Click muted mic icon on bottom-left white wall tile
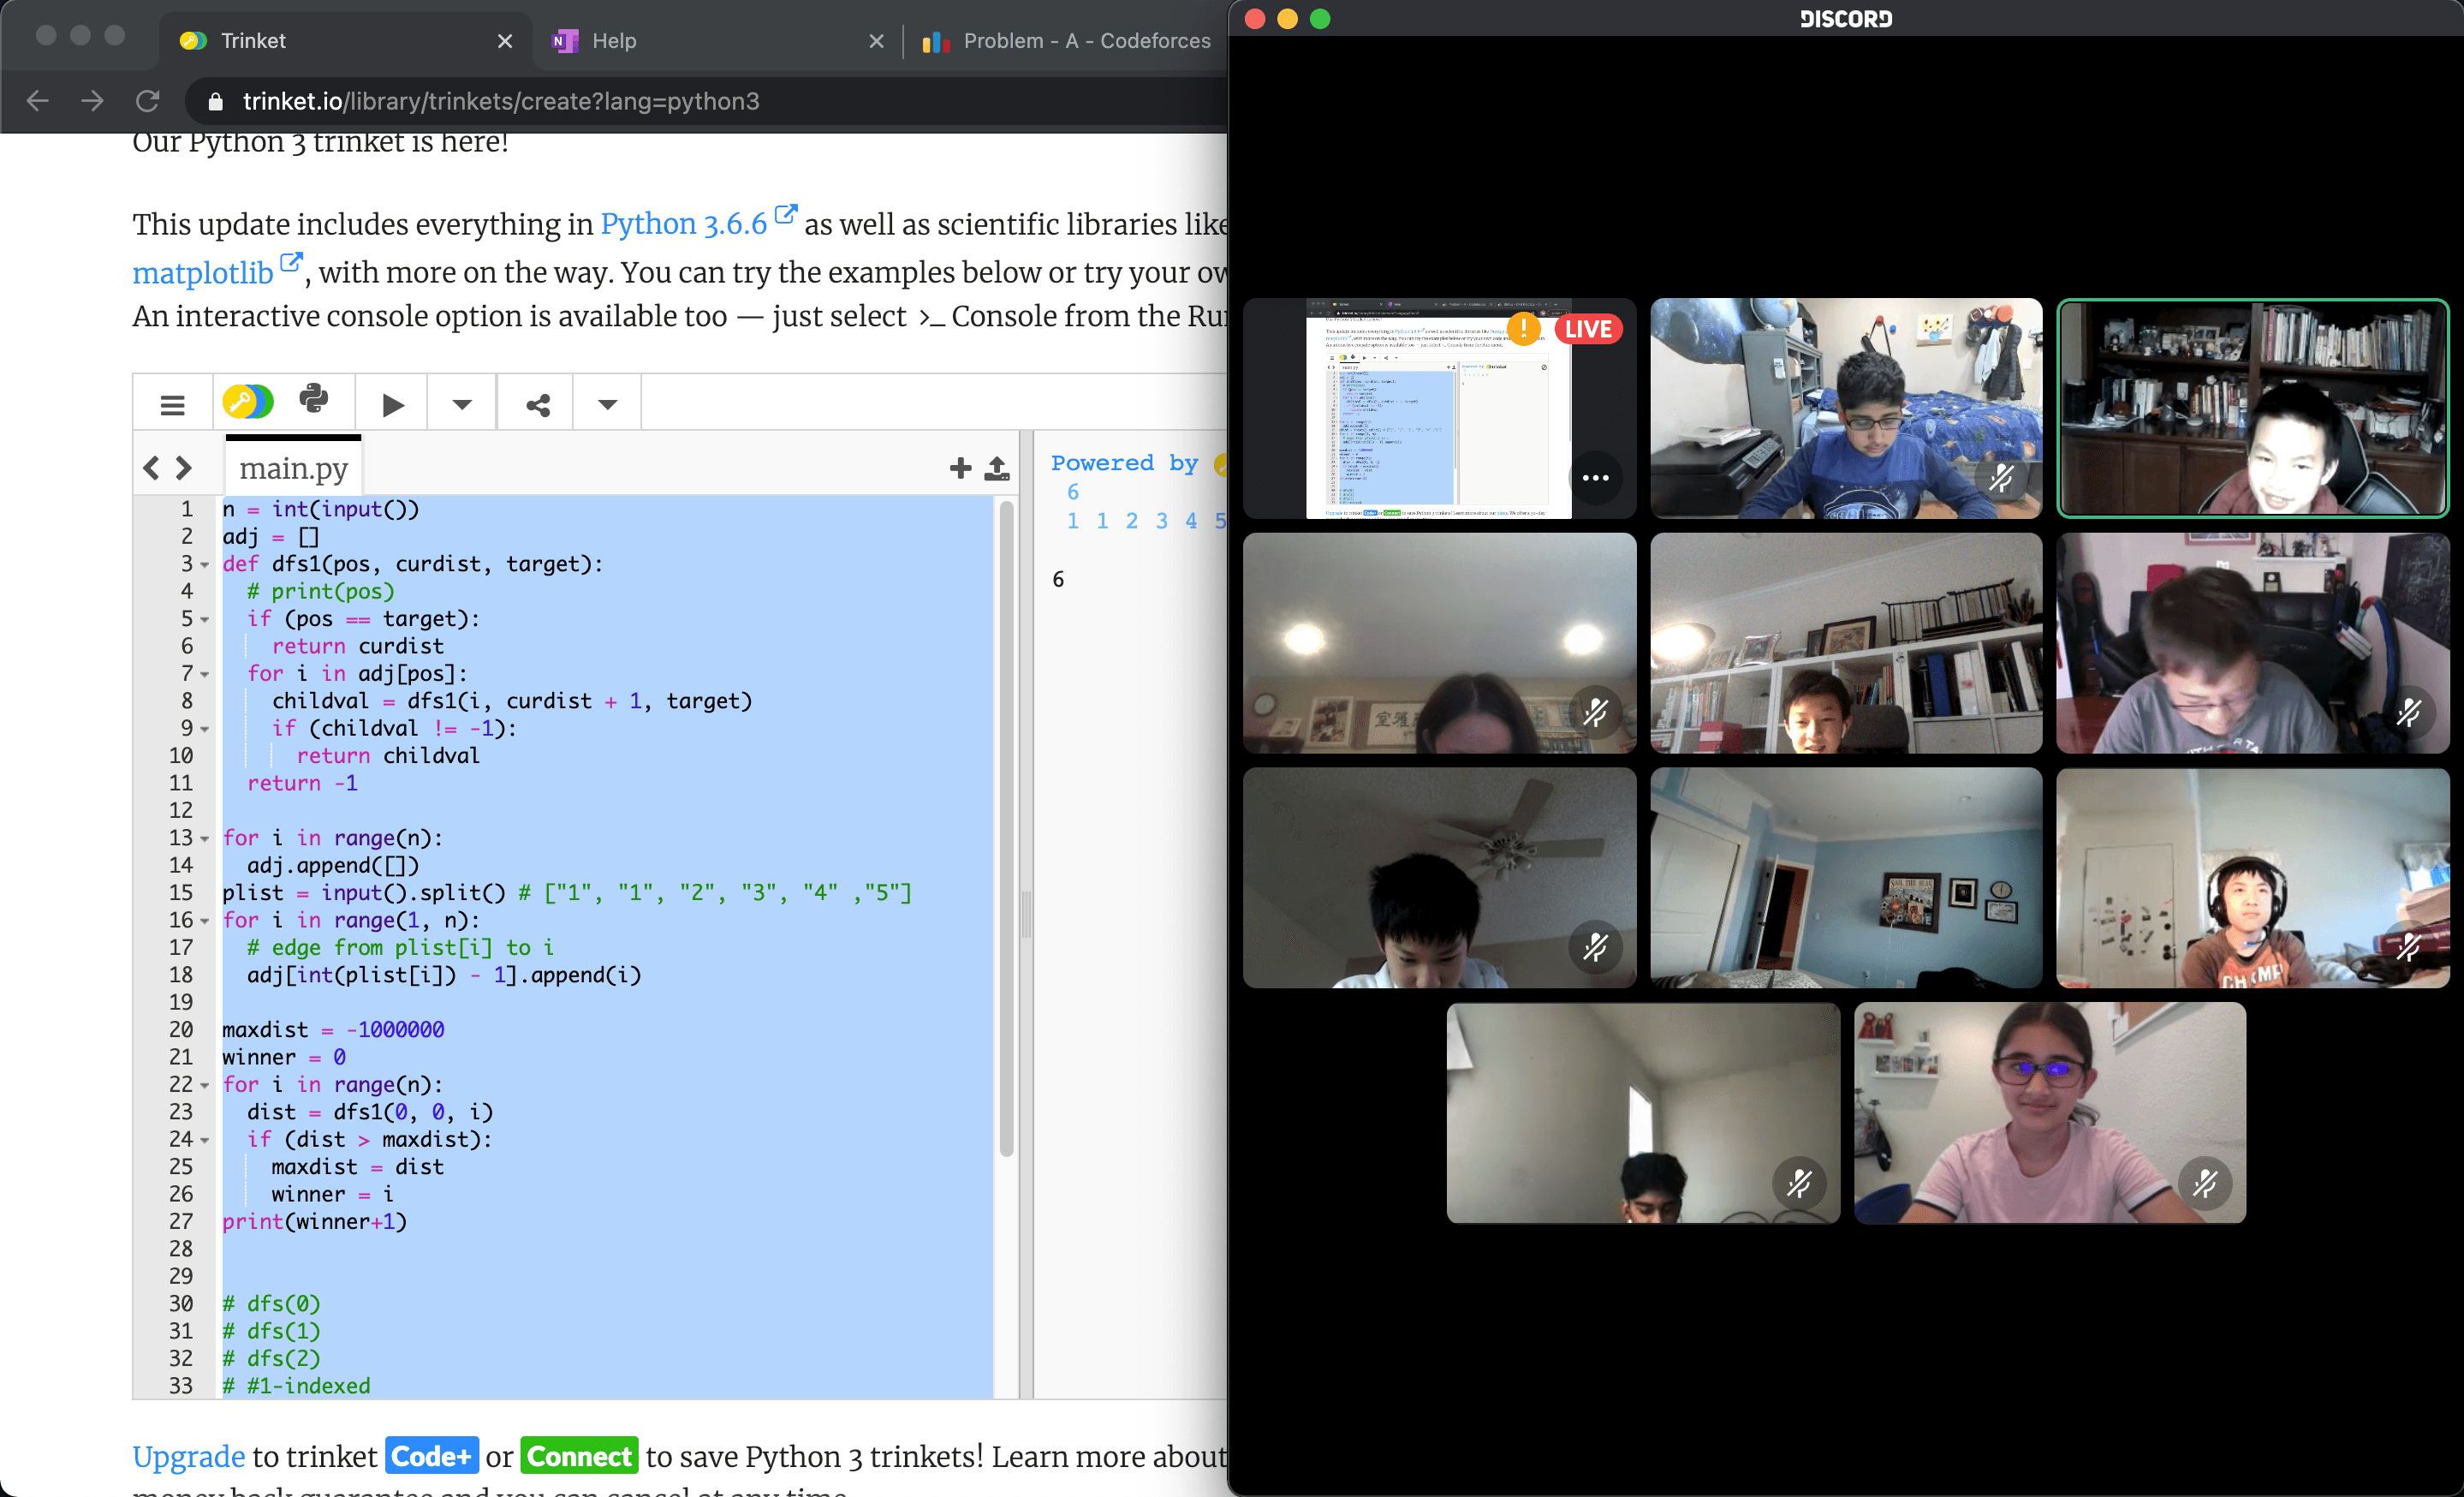The width and height of the screenshot is (2464, 1497). 1799,1183
